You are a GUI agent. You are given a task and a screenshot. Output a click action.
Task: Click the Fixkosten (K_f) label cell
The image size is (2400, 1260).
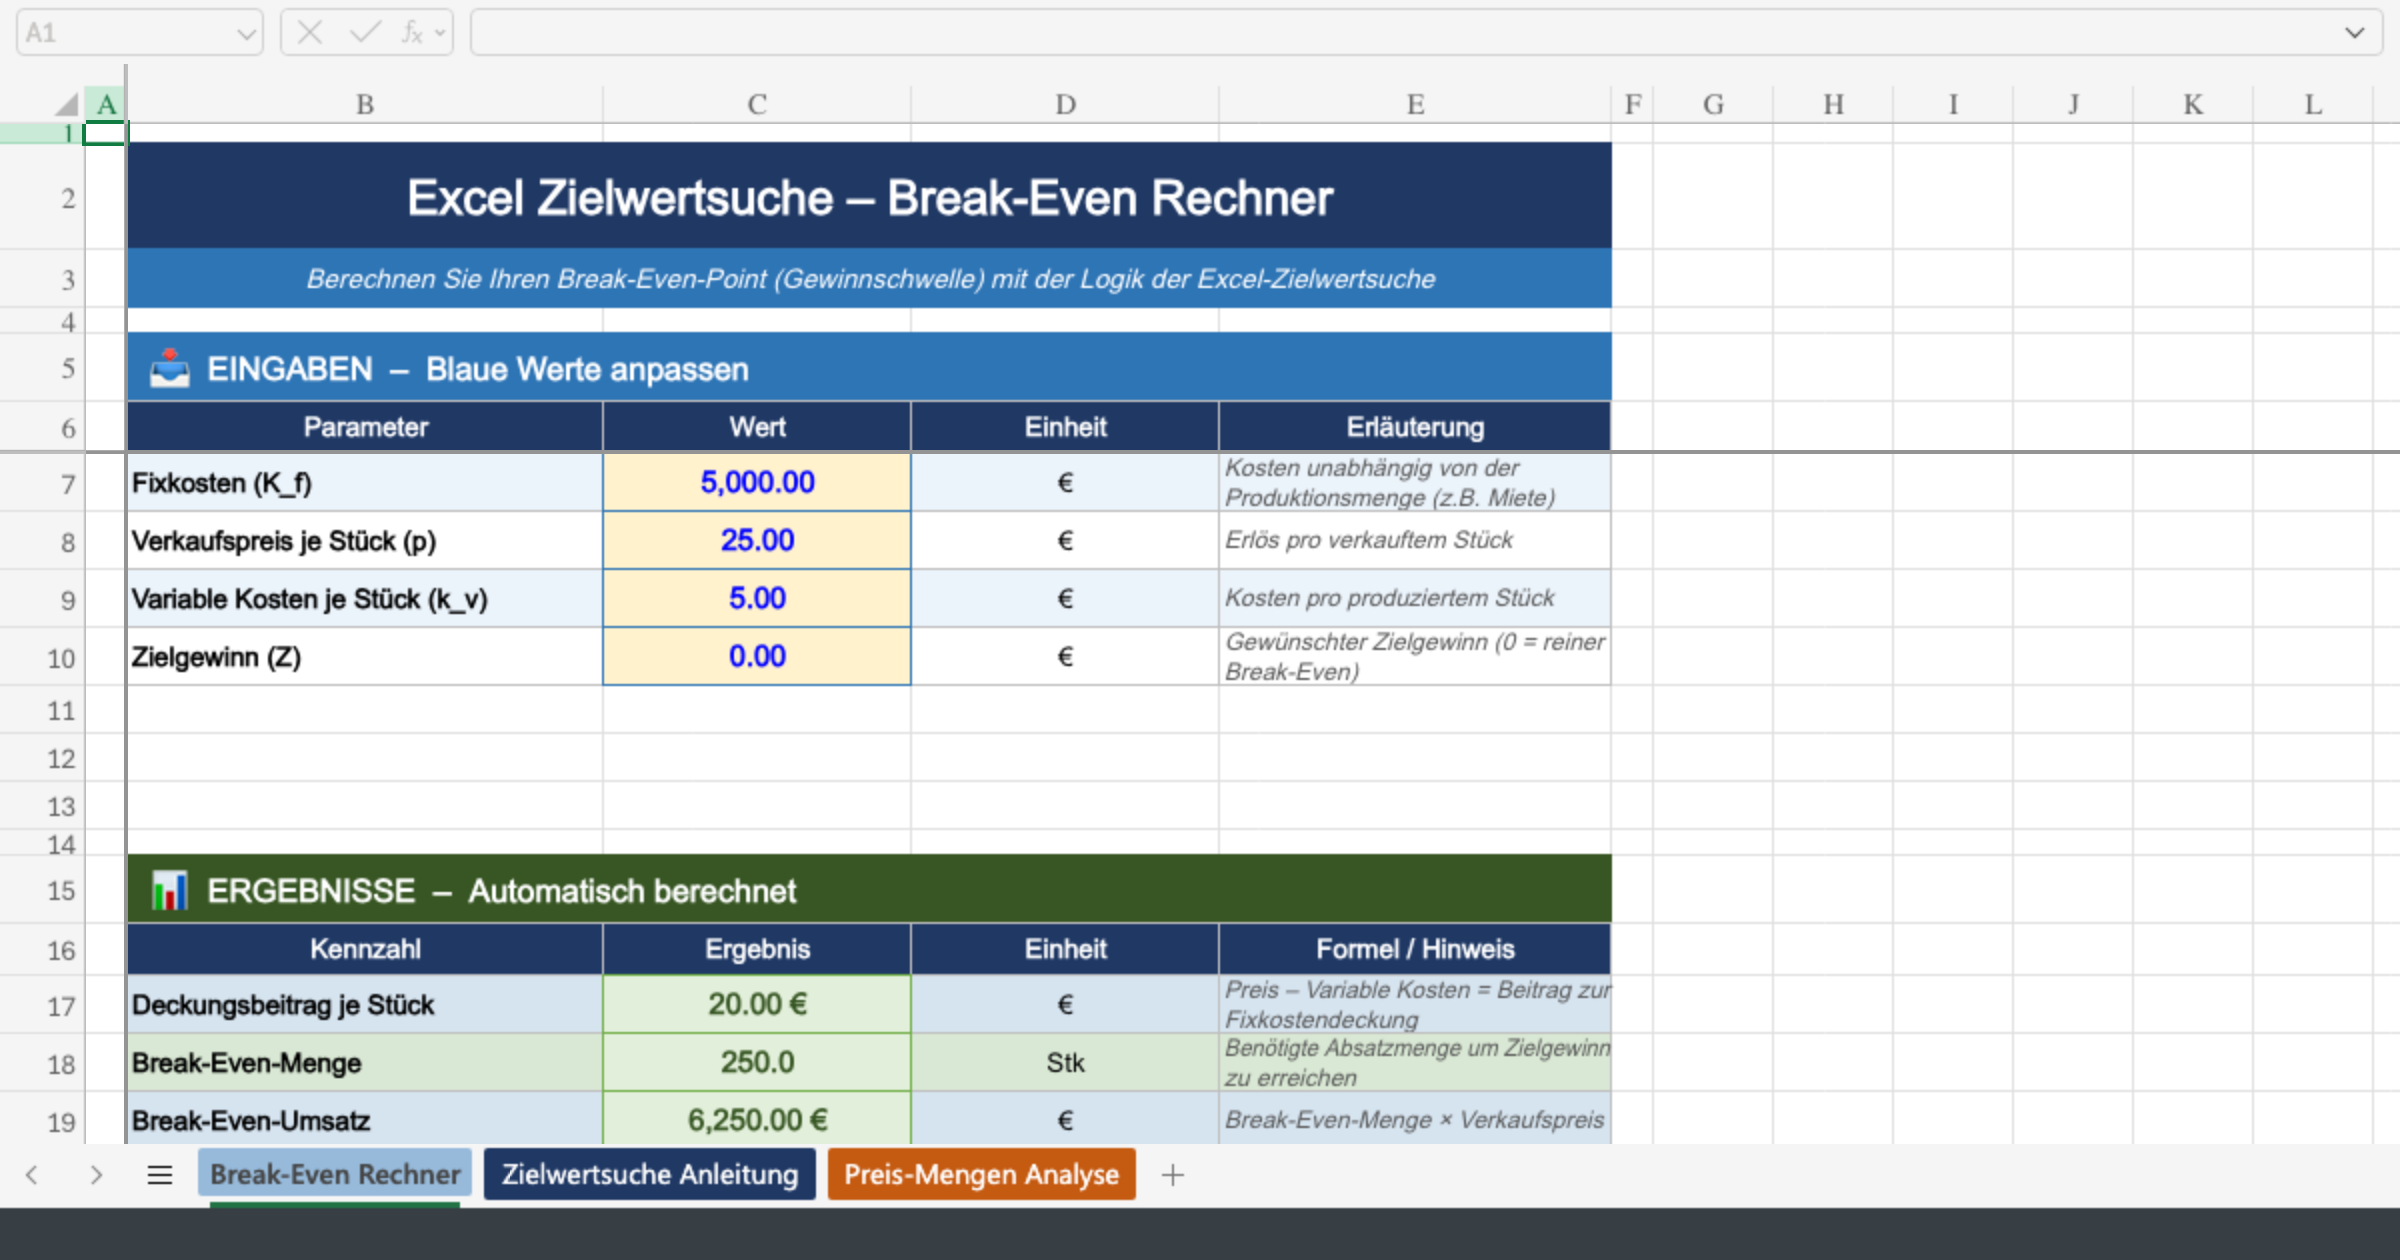pos(365,482)
